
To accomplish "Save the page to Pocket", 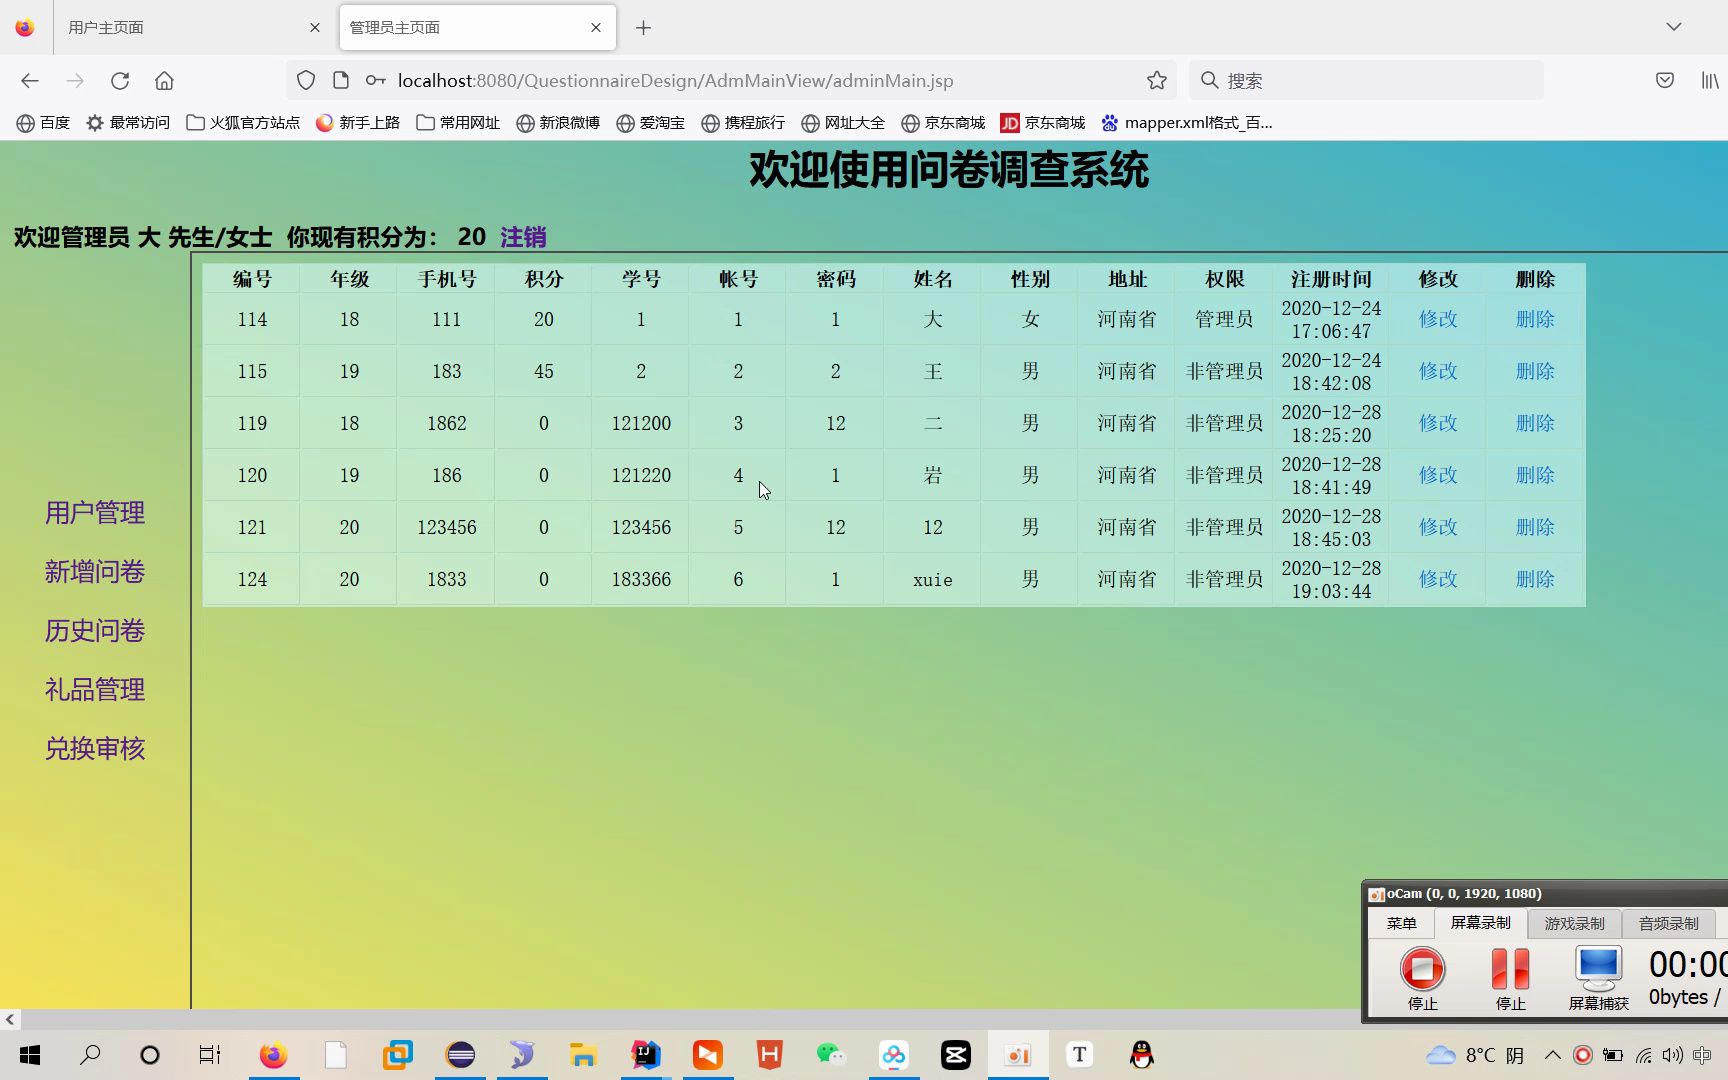I will tap(1663, 80).
